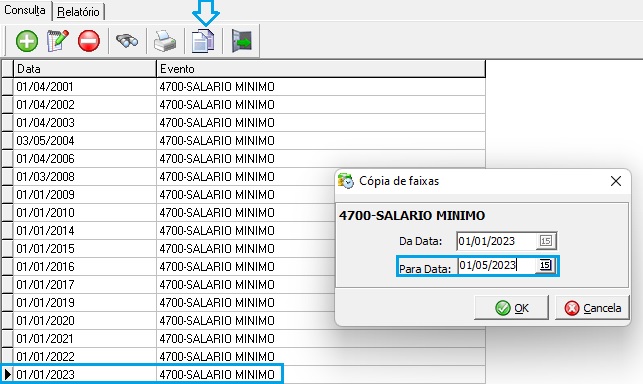643x384 pixels.
Task: Switch to the Consulta tab
Action: (x=25, y=10)
